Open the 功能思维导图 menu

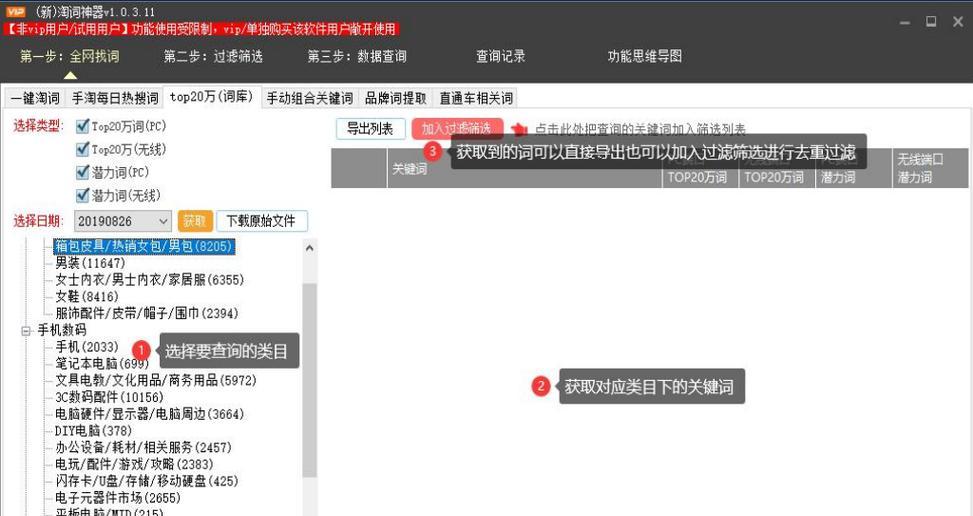click(x=645, y=56)
